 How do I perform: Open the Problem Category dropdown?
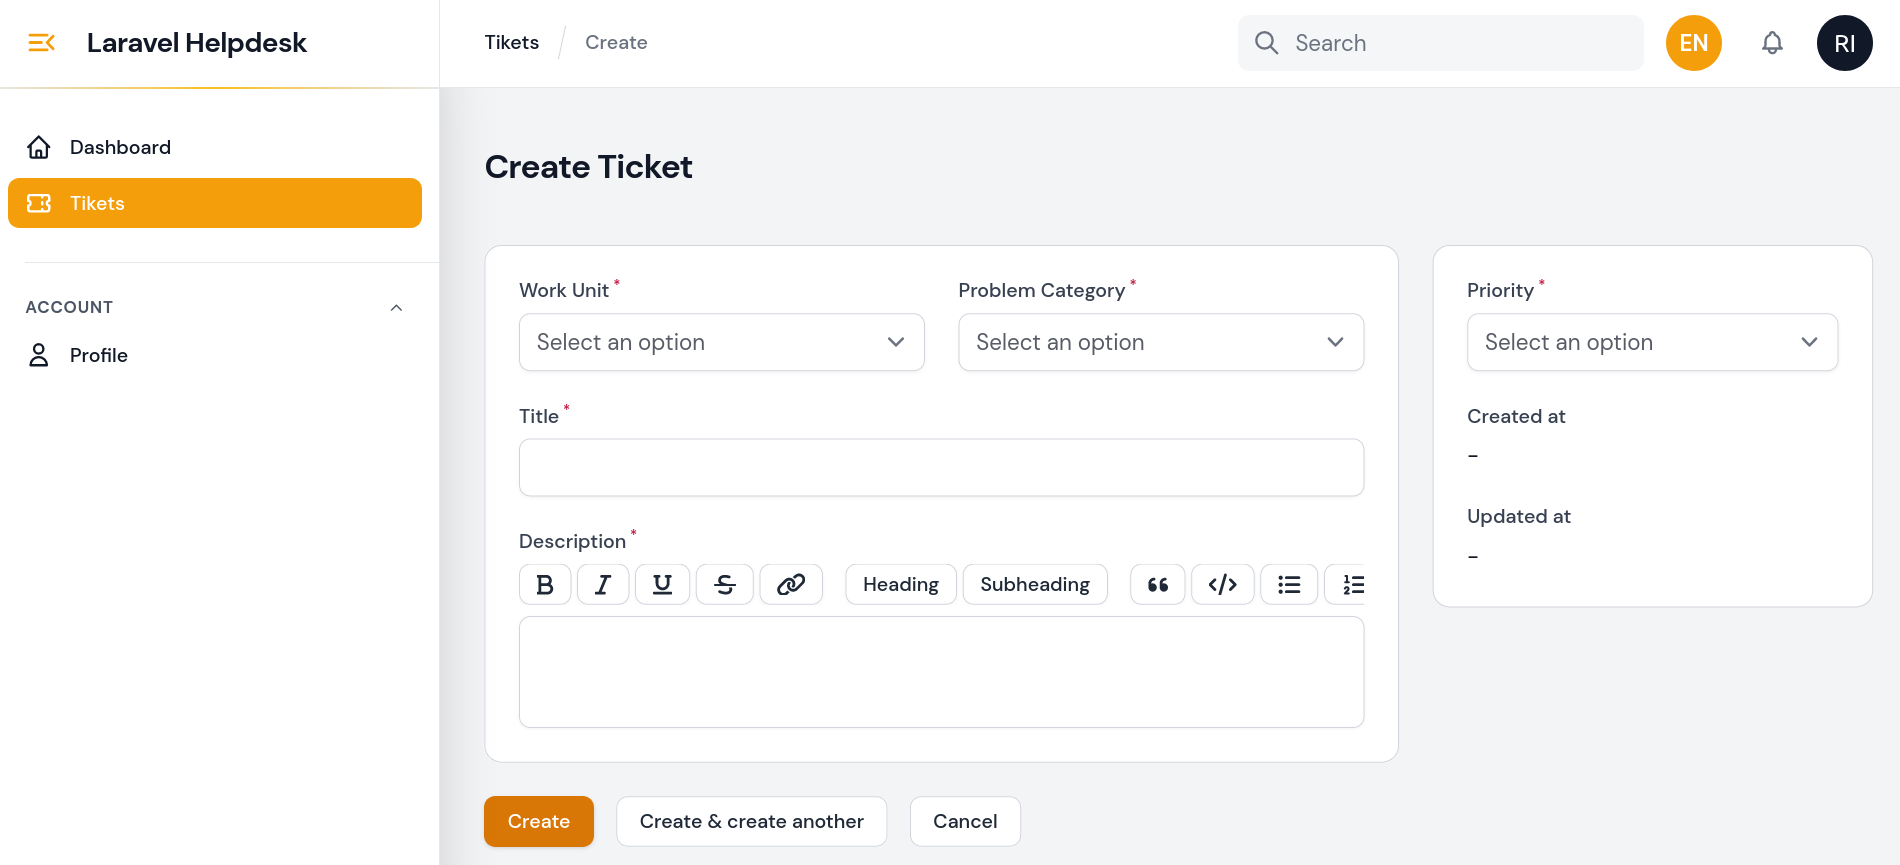[x=1160, y=342]
